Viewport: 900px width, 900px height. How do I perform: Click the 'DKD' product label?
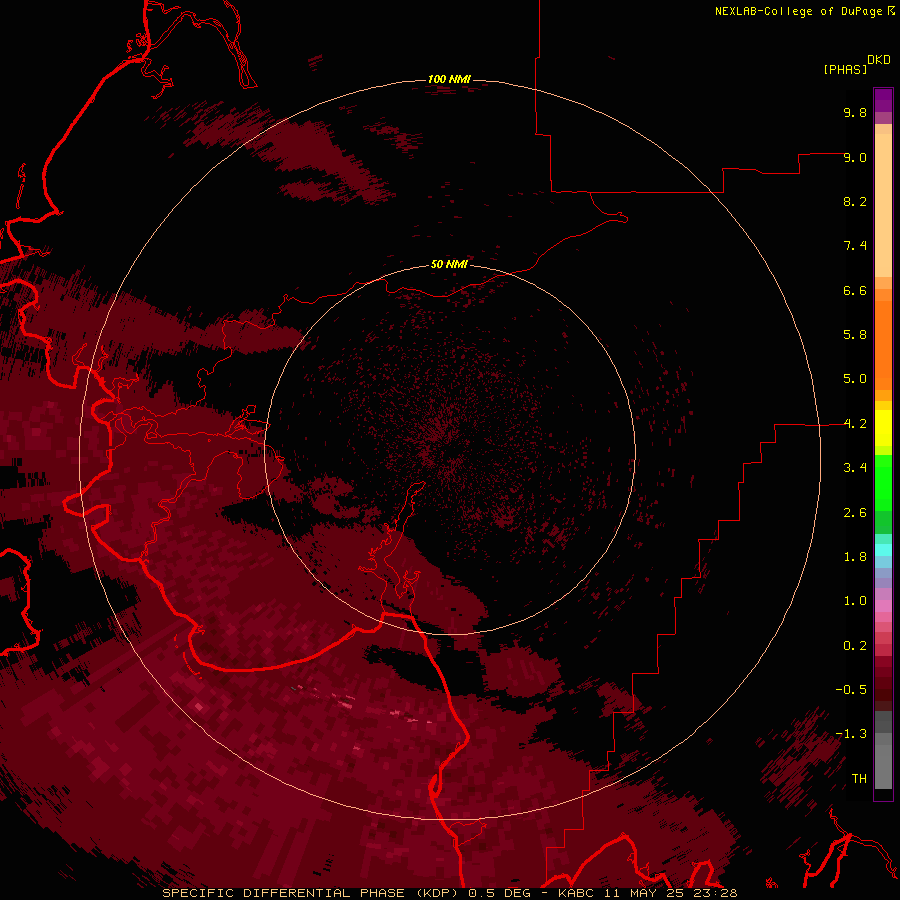click(x=879, y=60)
